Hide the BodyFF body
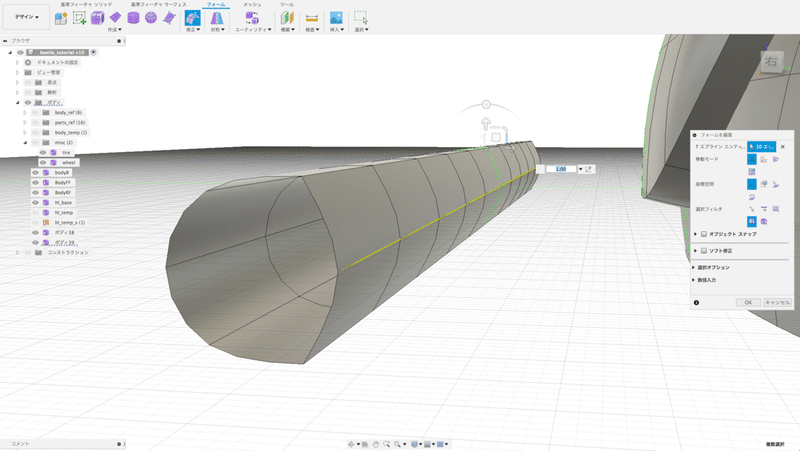Image resolution: width=800 pixels, height=451 pixels. tap(35, 183)
